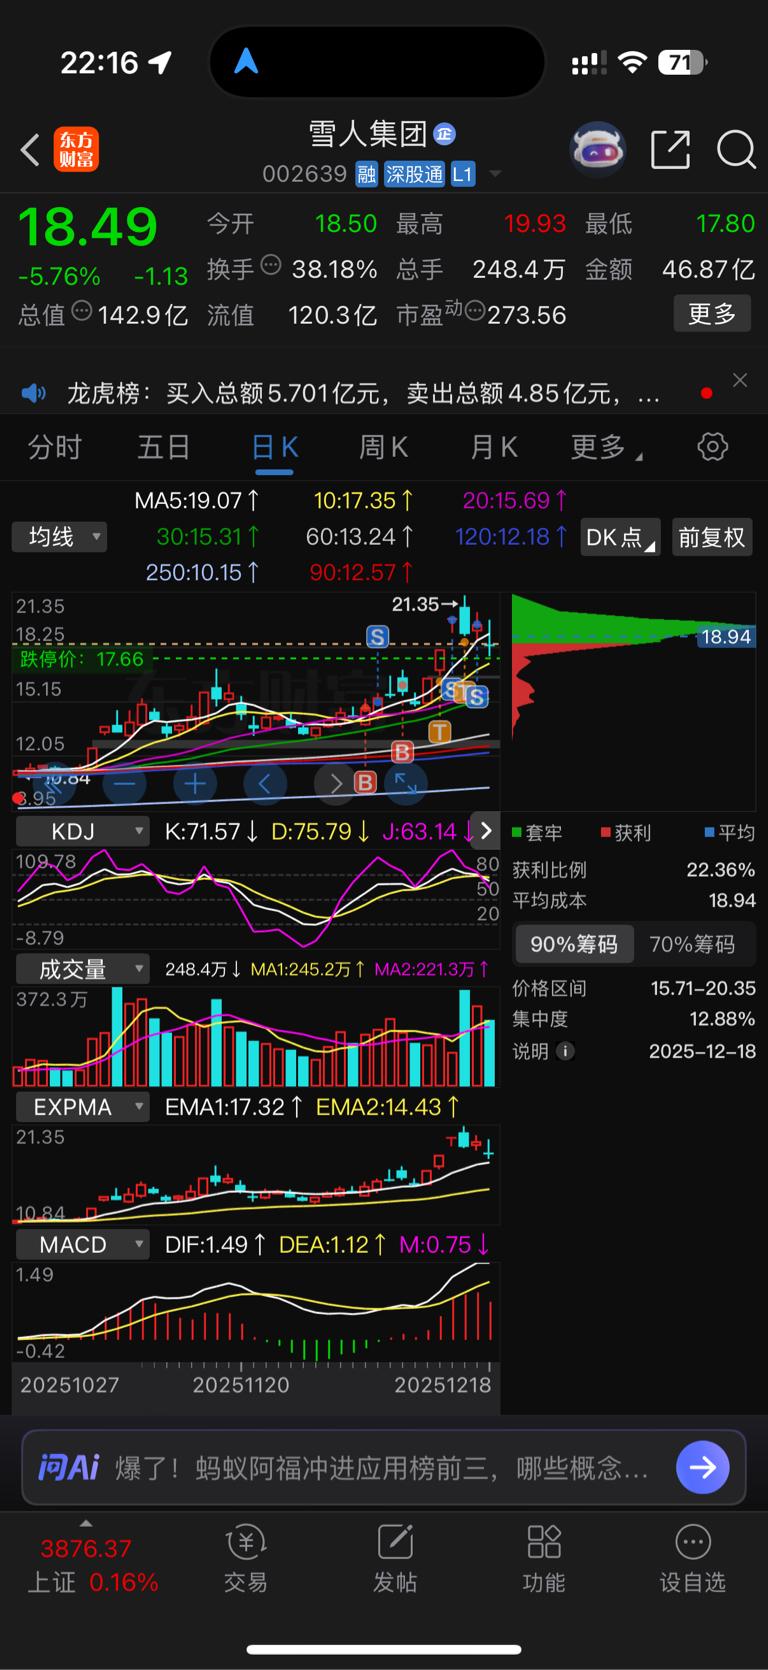The height and width of the screenshot is (1670, 768).
Task: Tap the battery indicator in status bar
Action: [682, 63]
